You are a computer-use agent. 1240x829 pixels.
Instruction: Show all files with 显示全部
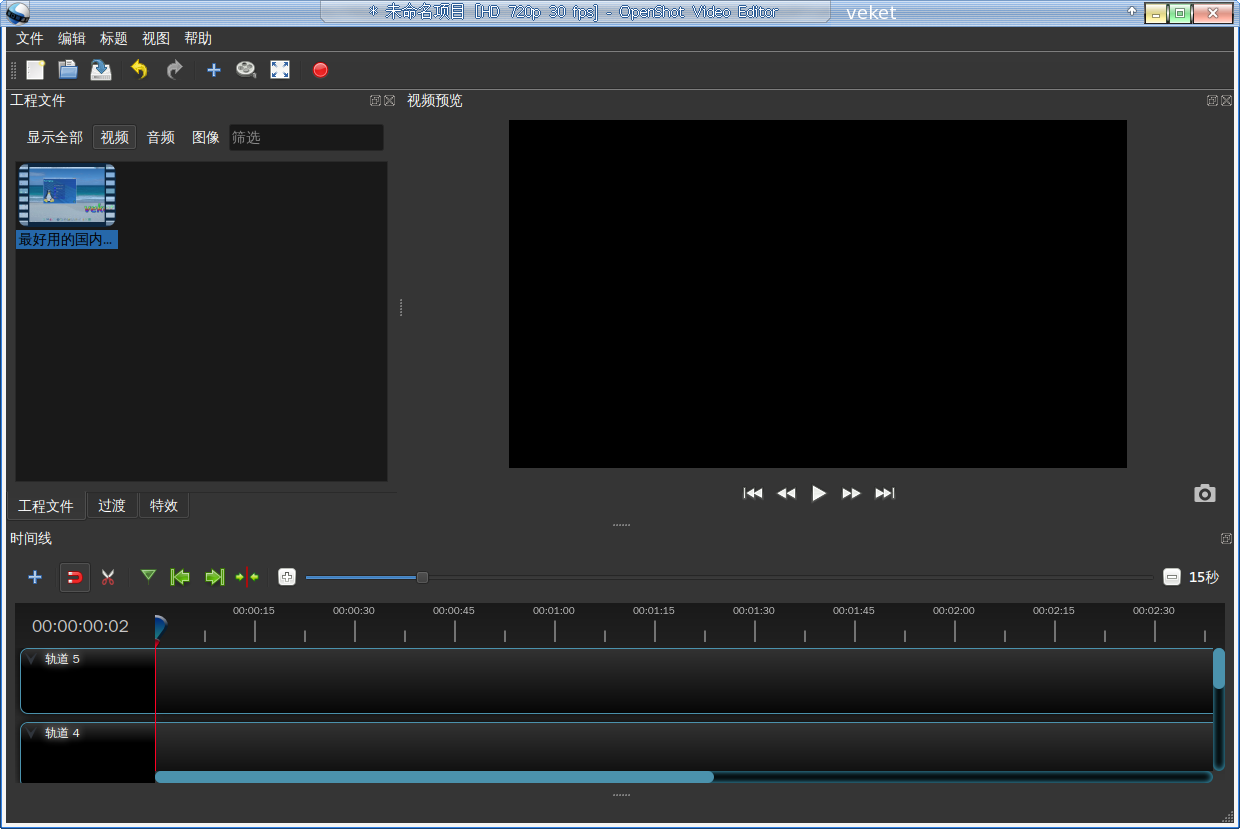pos(55,138)
